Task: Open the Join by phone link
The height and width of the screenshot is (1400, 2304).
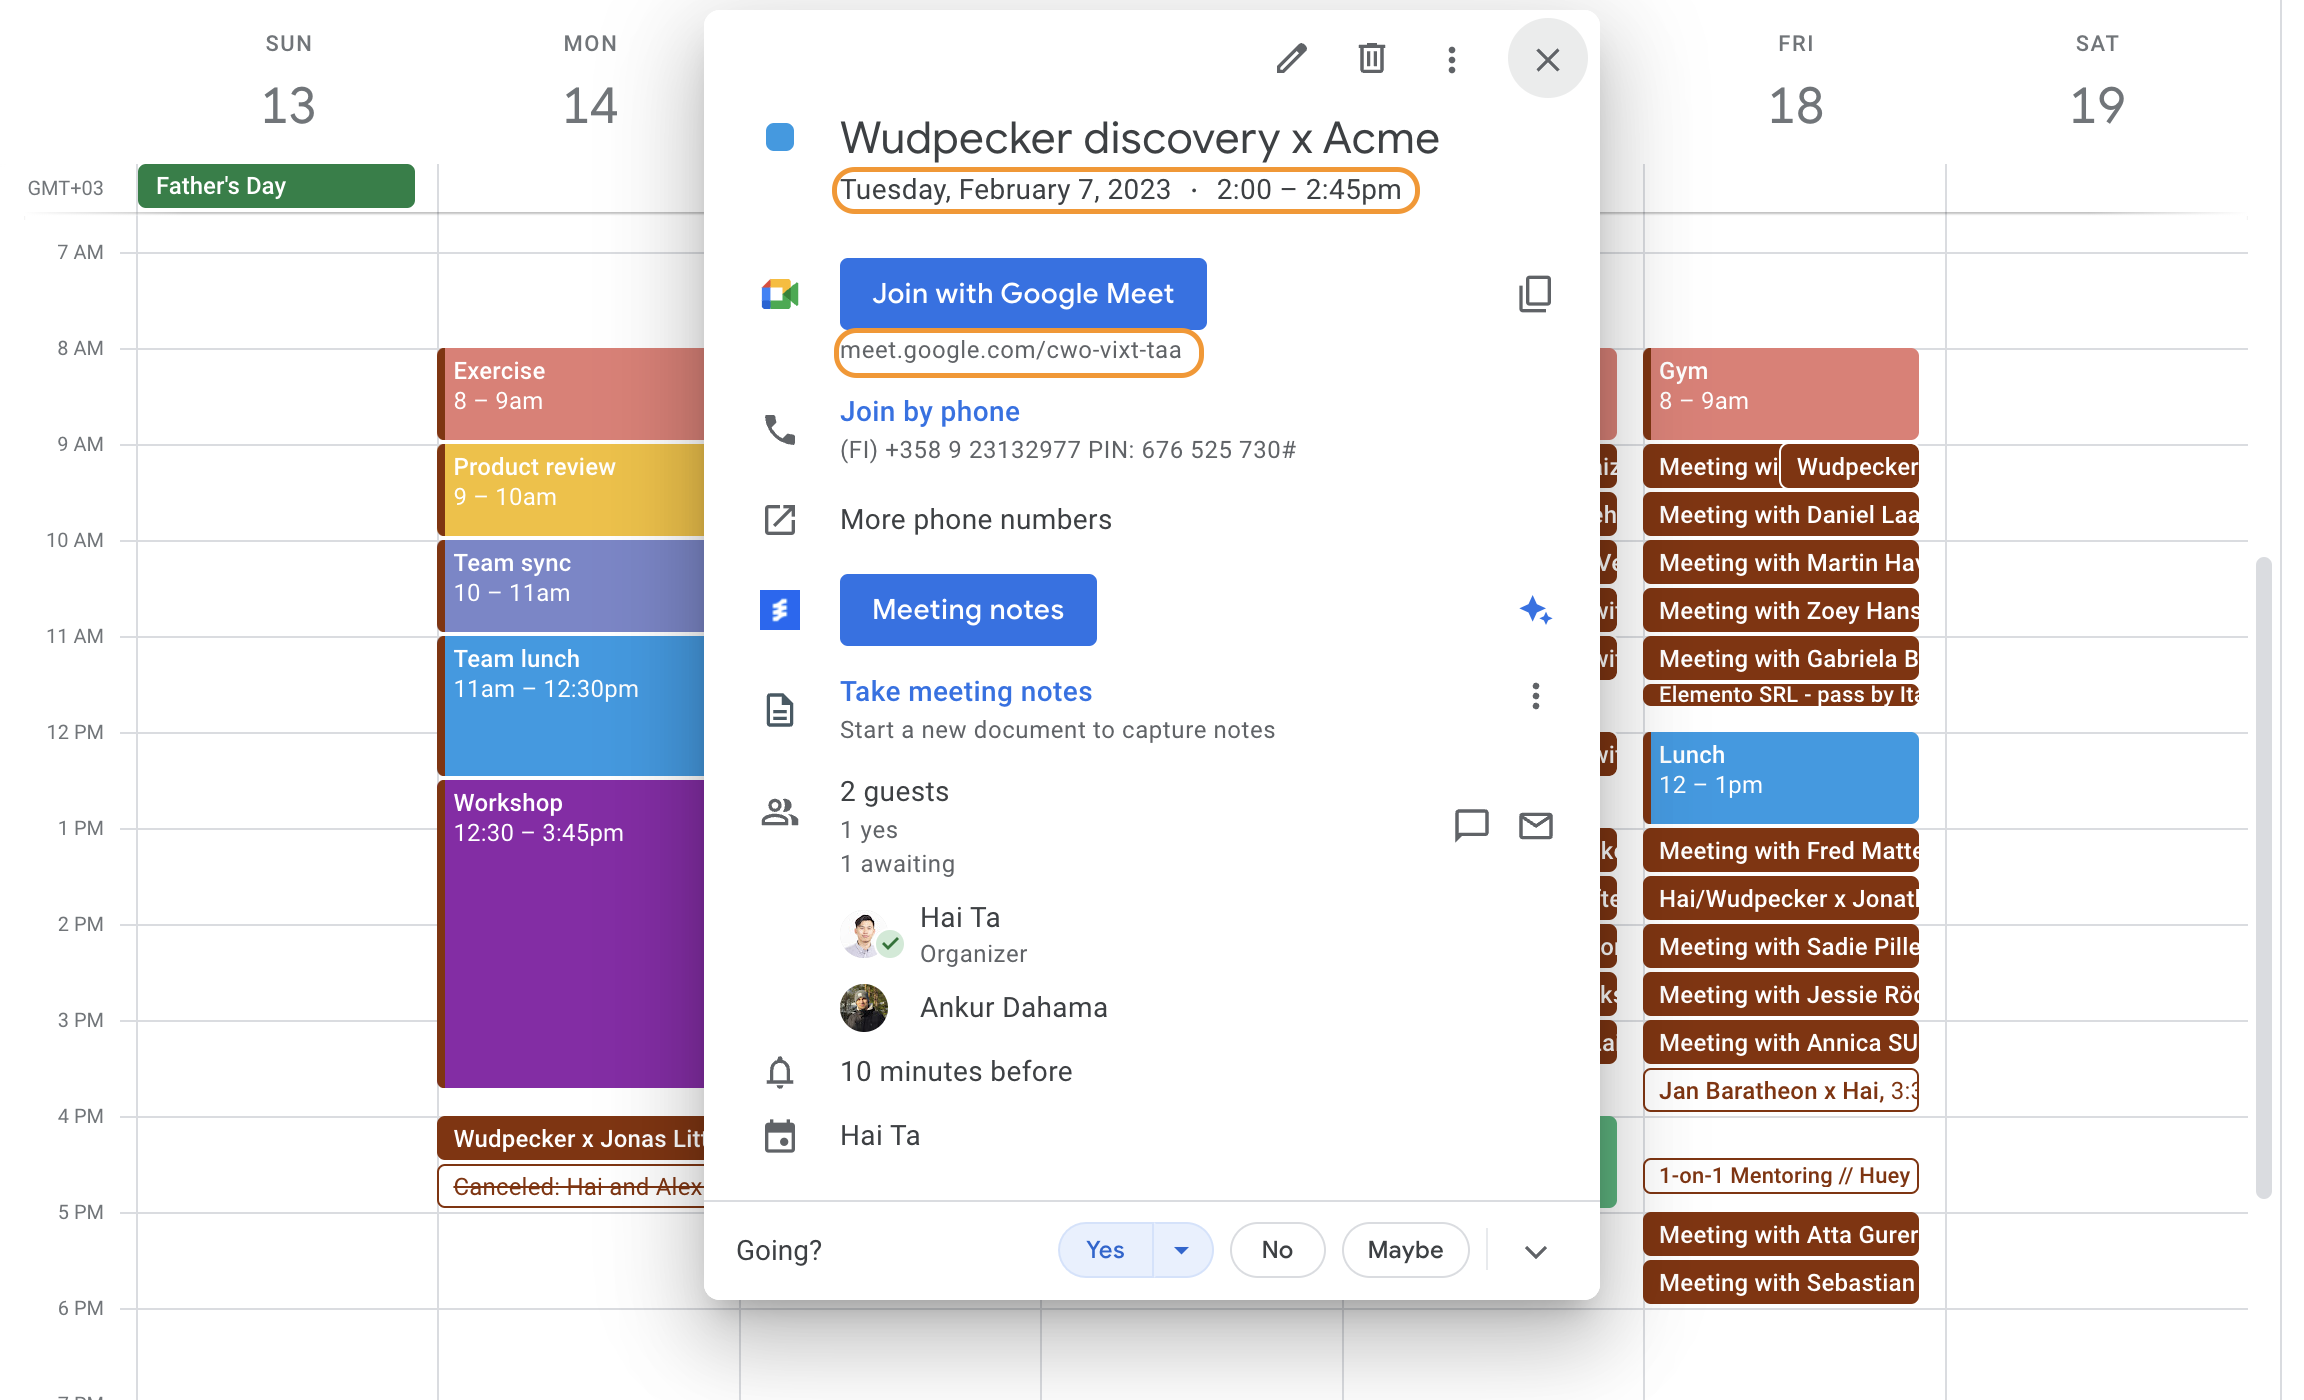Action: 929,411
